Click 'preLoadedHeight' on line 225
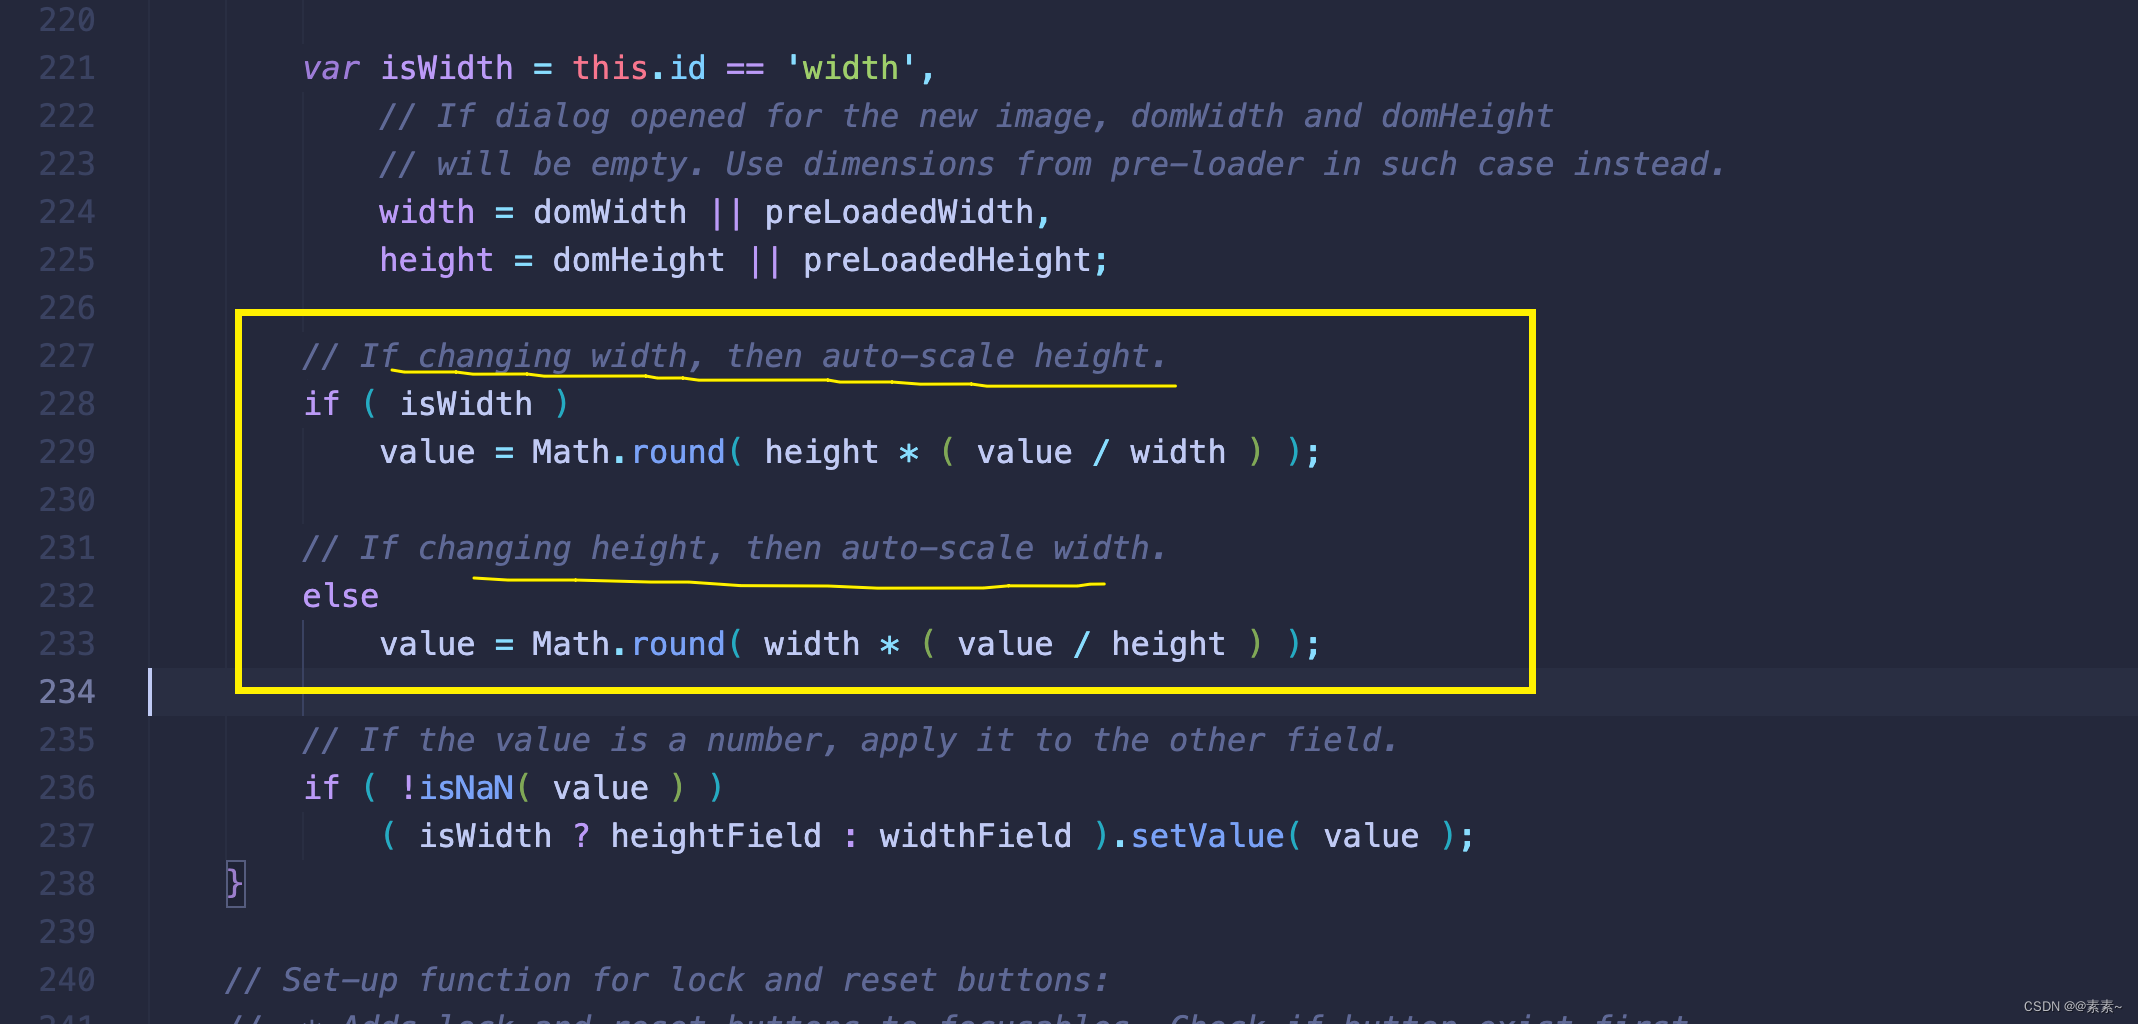This screenshot has height=1024, width=2138. pos(947,260)
